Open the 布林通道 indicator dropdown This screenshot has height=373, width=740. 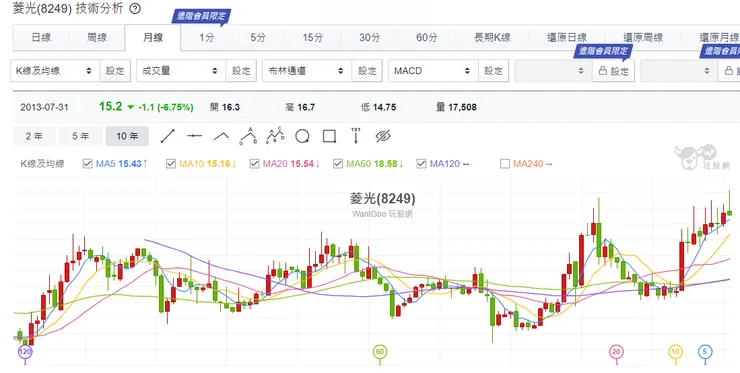click(x=307, y=71)
